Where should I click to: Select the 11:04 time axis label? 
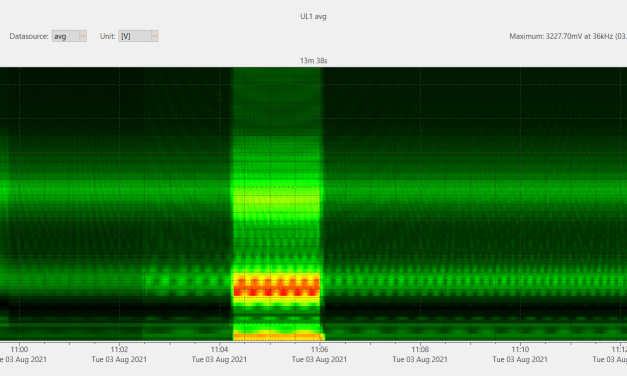point(219,350)
